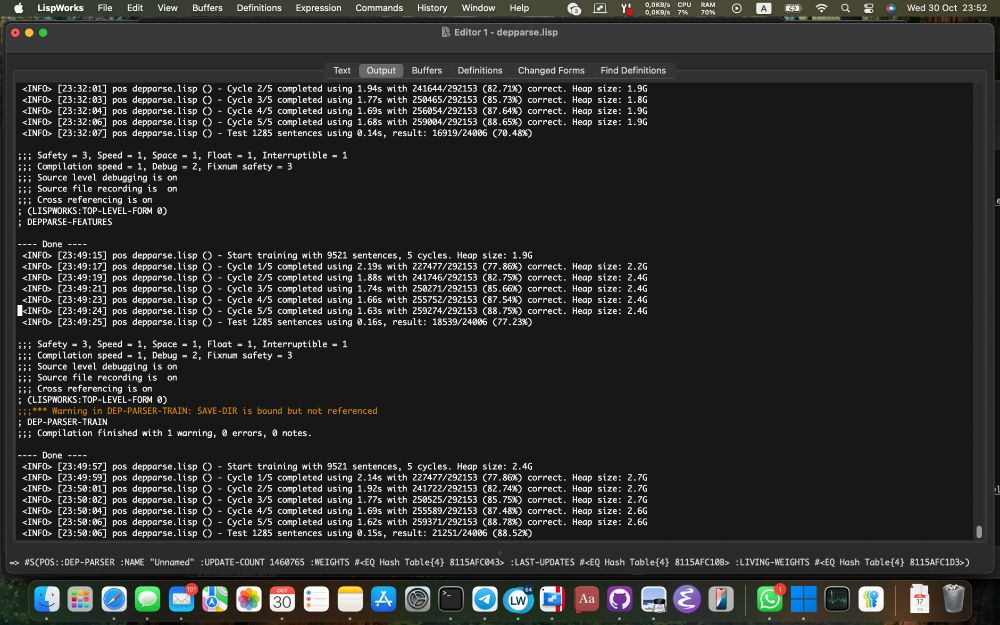Open Calendar showing 30 in Dock
The height and width of the screenshot is (625, 1000).
[283, 599]
